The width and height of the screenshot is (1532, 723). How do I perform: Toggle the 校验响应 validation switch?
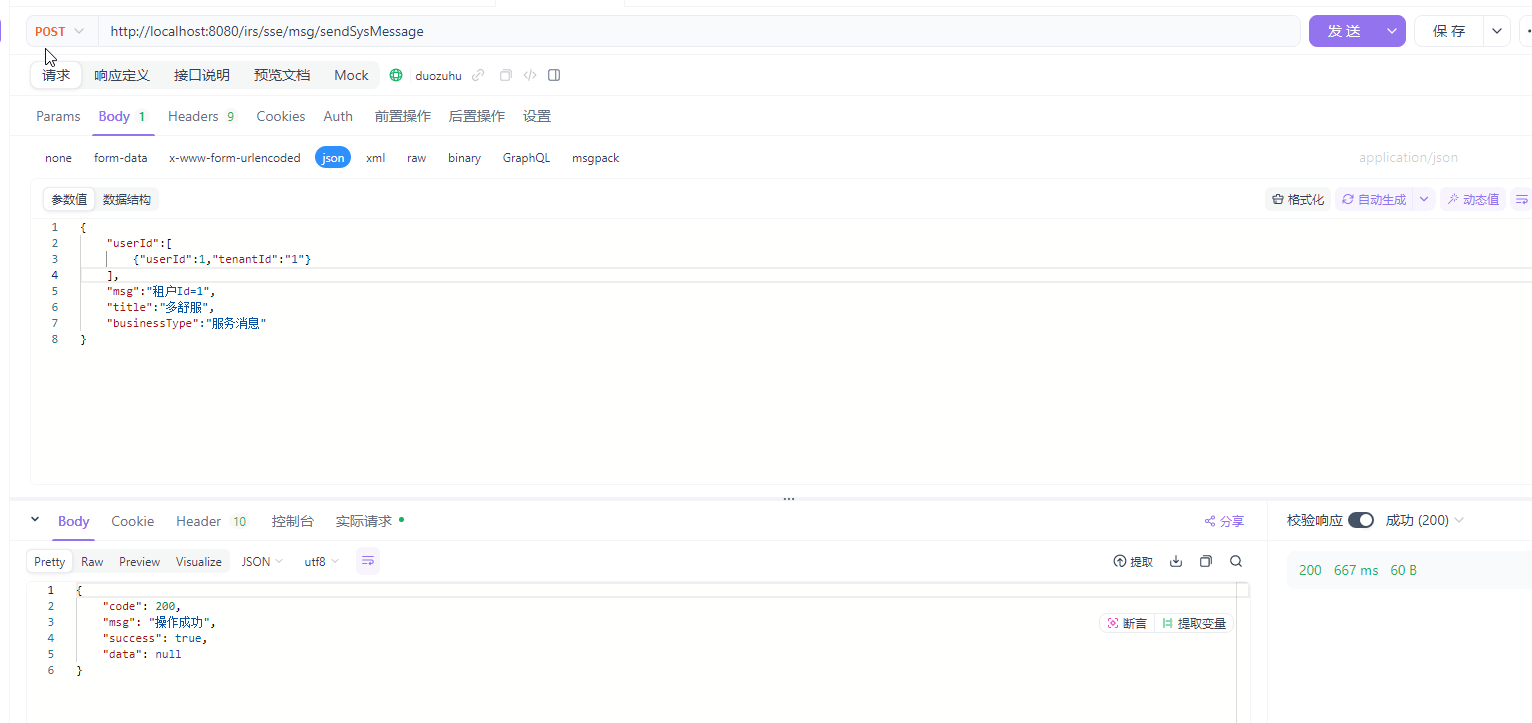pyautogui.click(x=1361, y=520)
